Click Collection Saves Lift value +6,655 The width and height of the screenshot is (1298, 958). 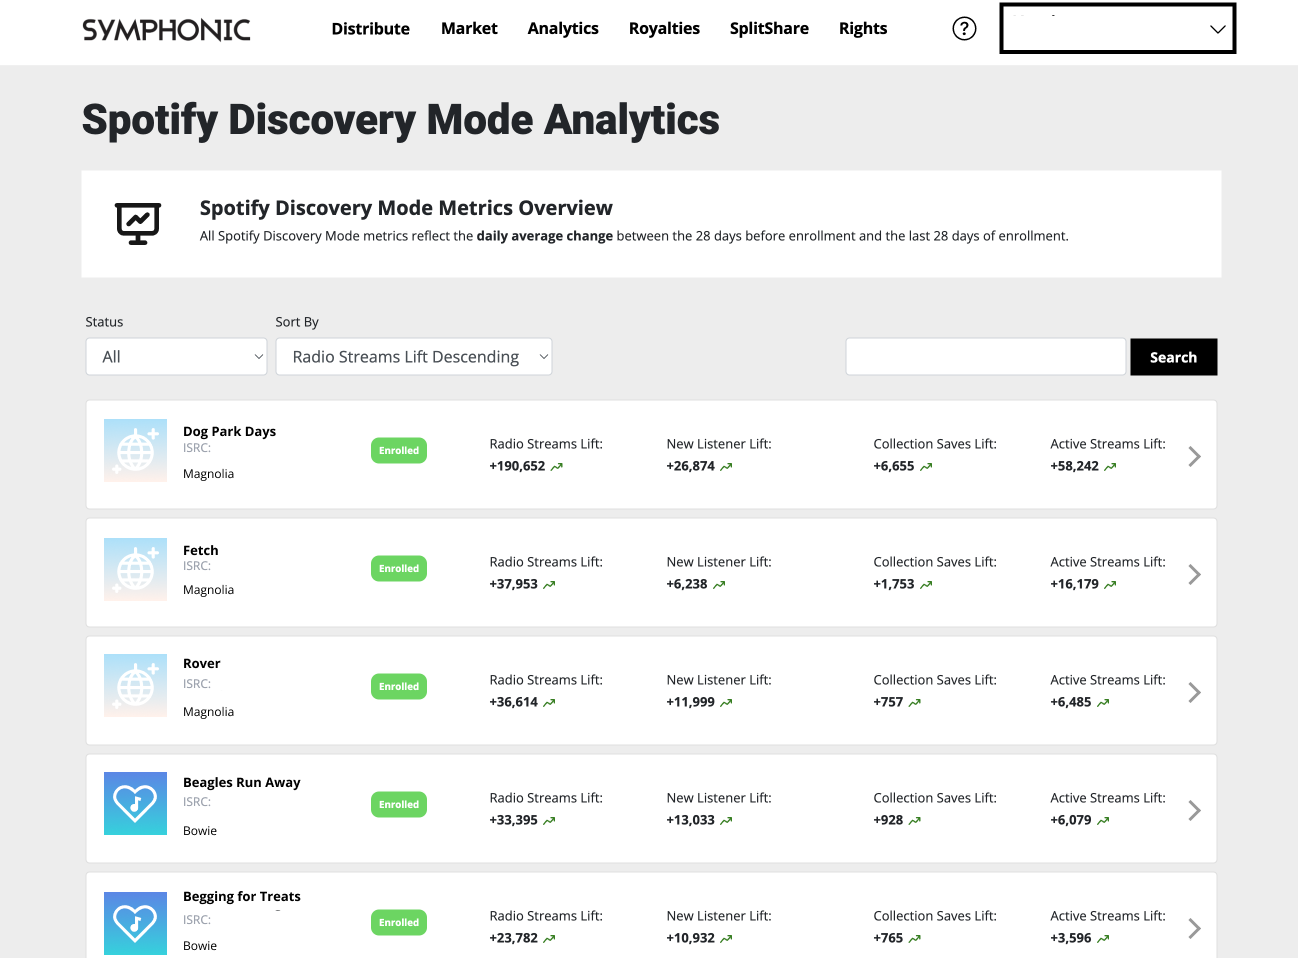pos(894,466)
